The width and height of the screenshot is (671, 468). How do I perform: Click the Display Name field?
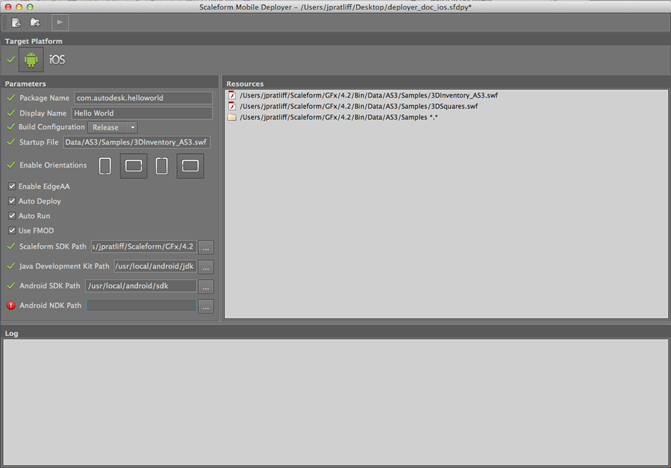(142, 113)
